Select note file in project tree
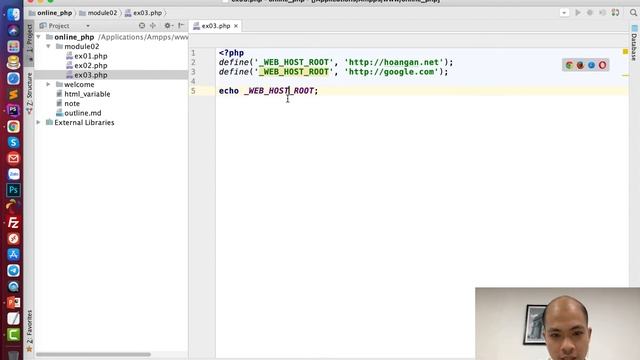Image resolution: width=640 pixels, height=360 pixels. [x=72, y=104]
